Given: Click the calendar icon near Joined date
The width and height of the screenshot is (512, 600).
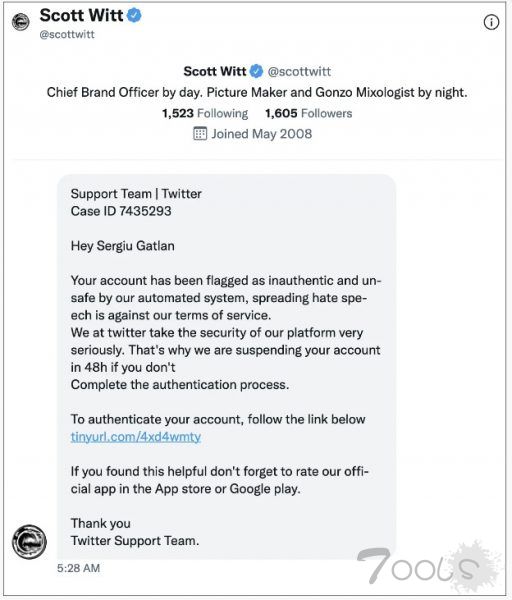Looking at the screenshot, I should [x=200, y=134].
